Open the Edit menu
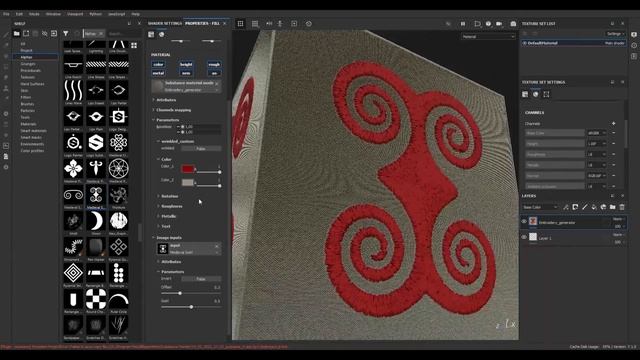Image resolution: width=640 pixels, height=360 pixels. point(19,14)
